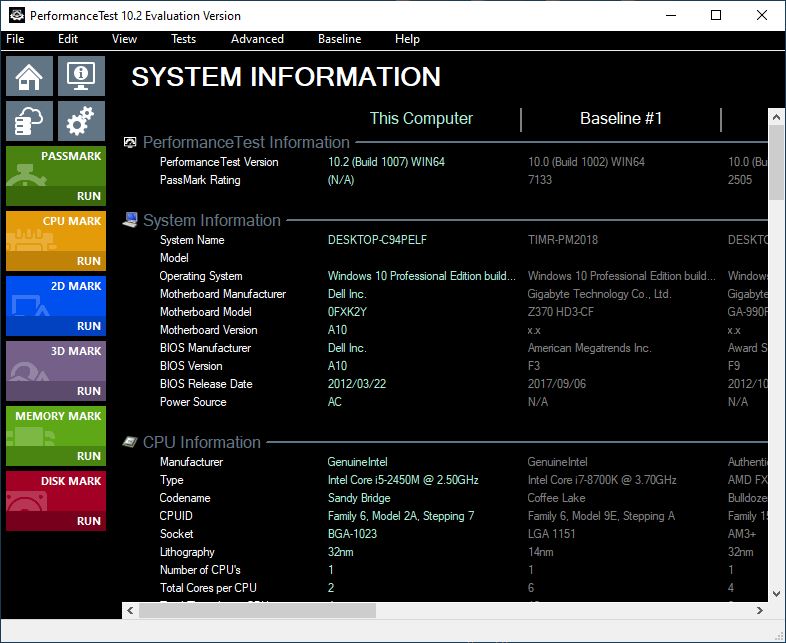Viewport: 786px width, 643px height.
Task: Click the PerformanceTest Information section icon
Action: click(130, 142)
